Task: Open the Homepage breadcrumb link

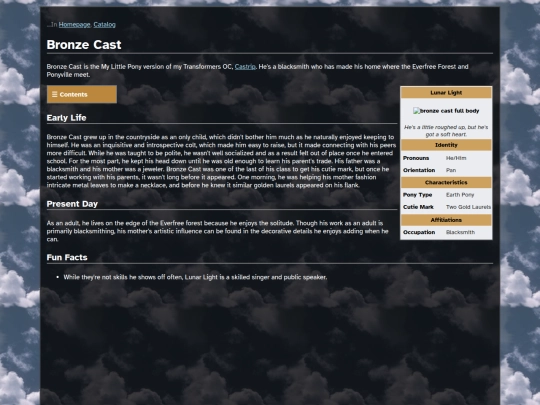Action: pos(74,24)
